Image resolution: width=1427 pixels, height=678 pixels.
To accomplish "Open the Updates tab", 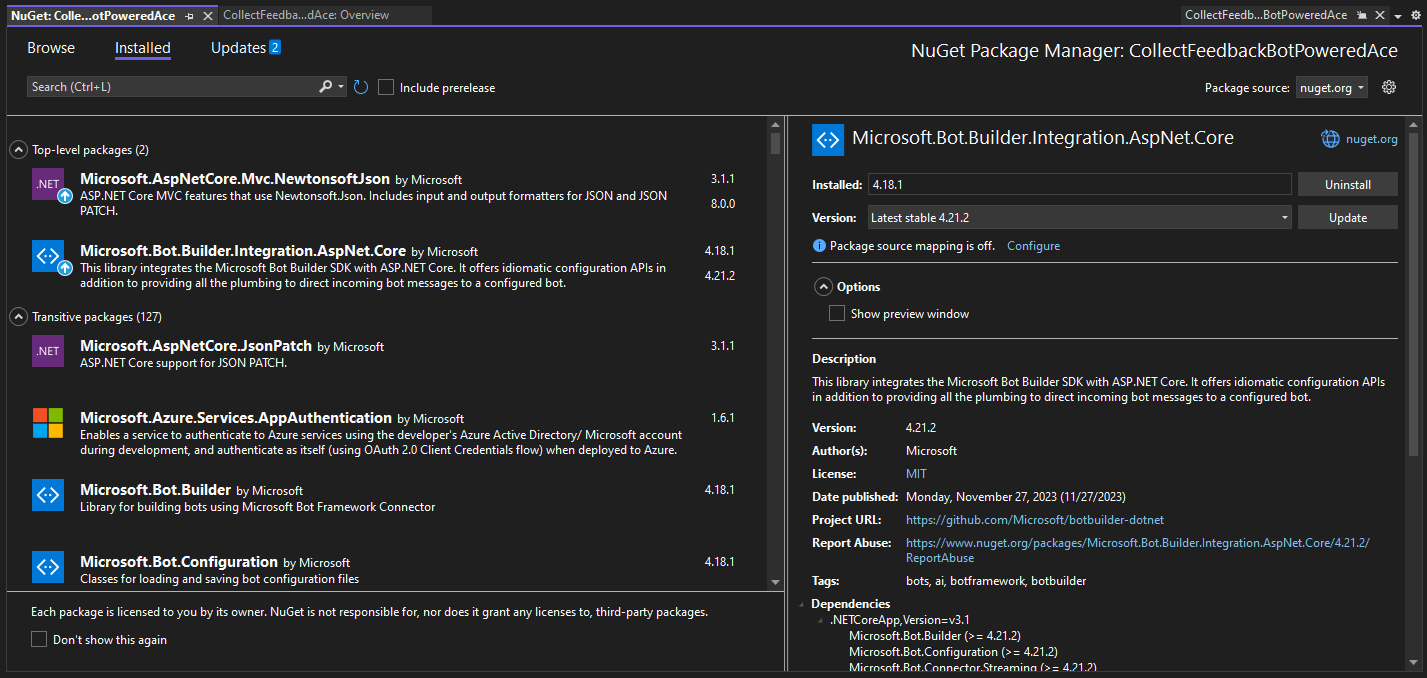I will click(x=235, y=47).
